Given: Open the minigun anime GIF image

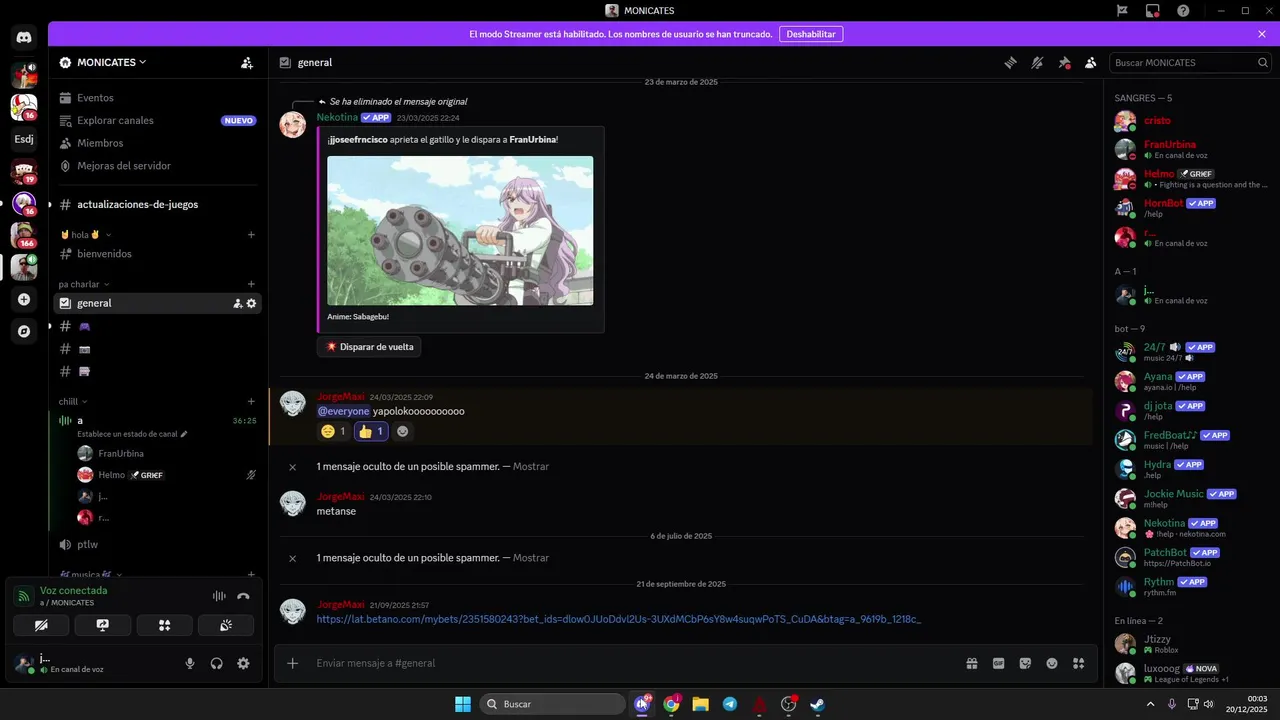Looking at the screenshot, I should coord(460,230).
